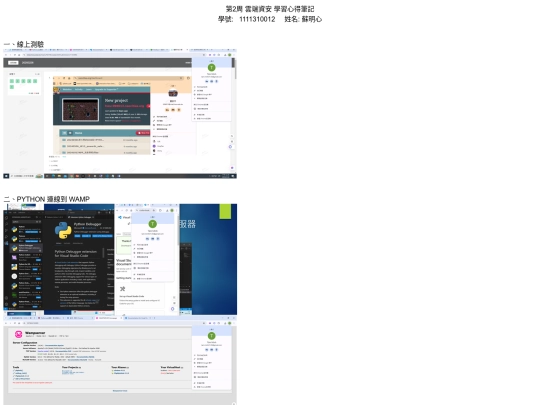Click the Your Projects heading

[x=71, y=367]
